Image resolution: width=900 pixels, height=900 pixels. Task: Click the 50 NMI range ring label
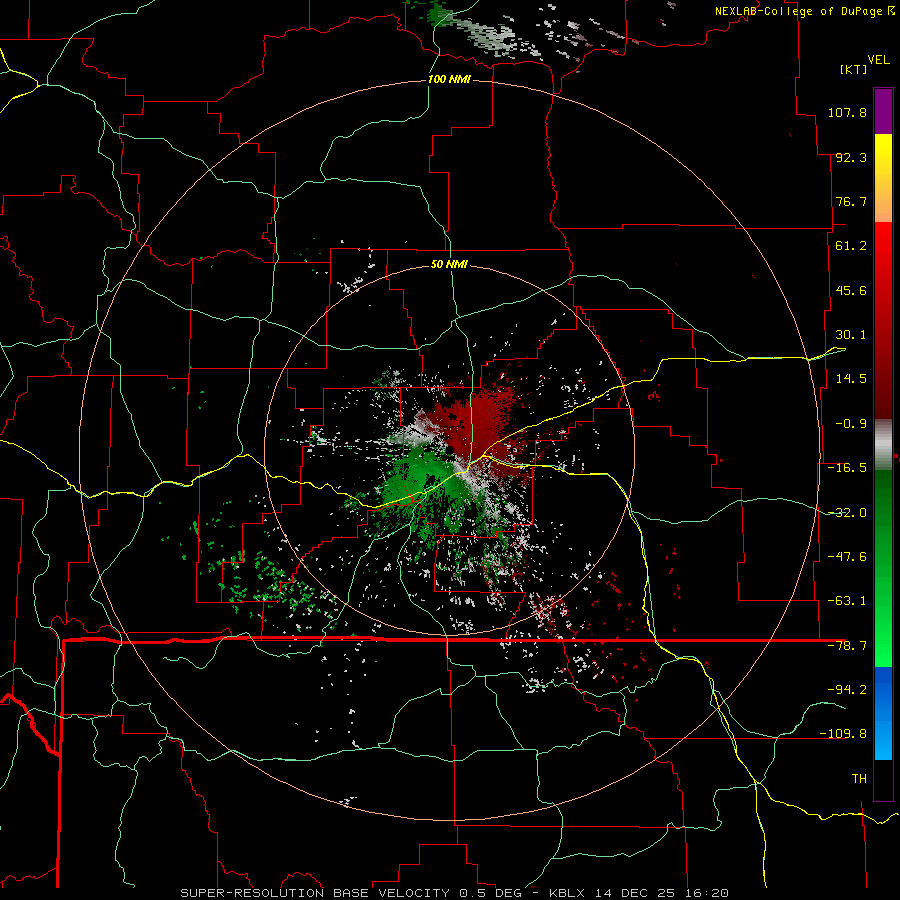pyautogui.click(x=449, y=264)
